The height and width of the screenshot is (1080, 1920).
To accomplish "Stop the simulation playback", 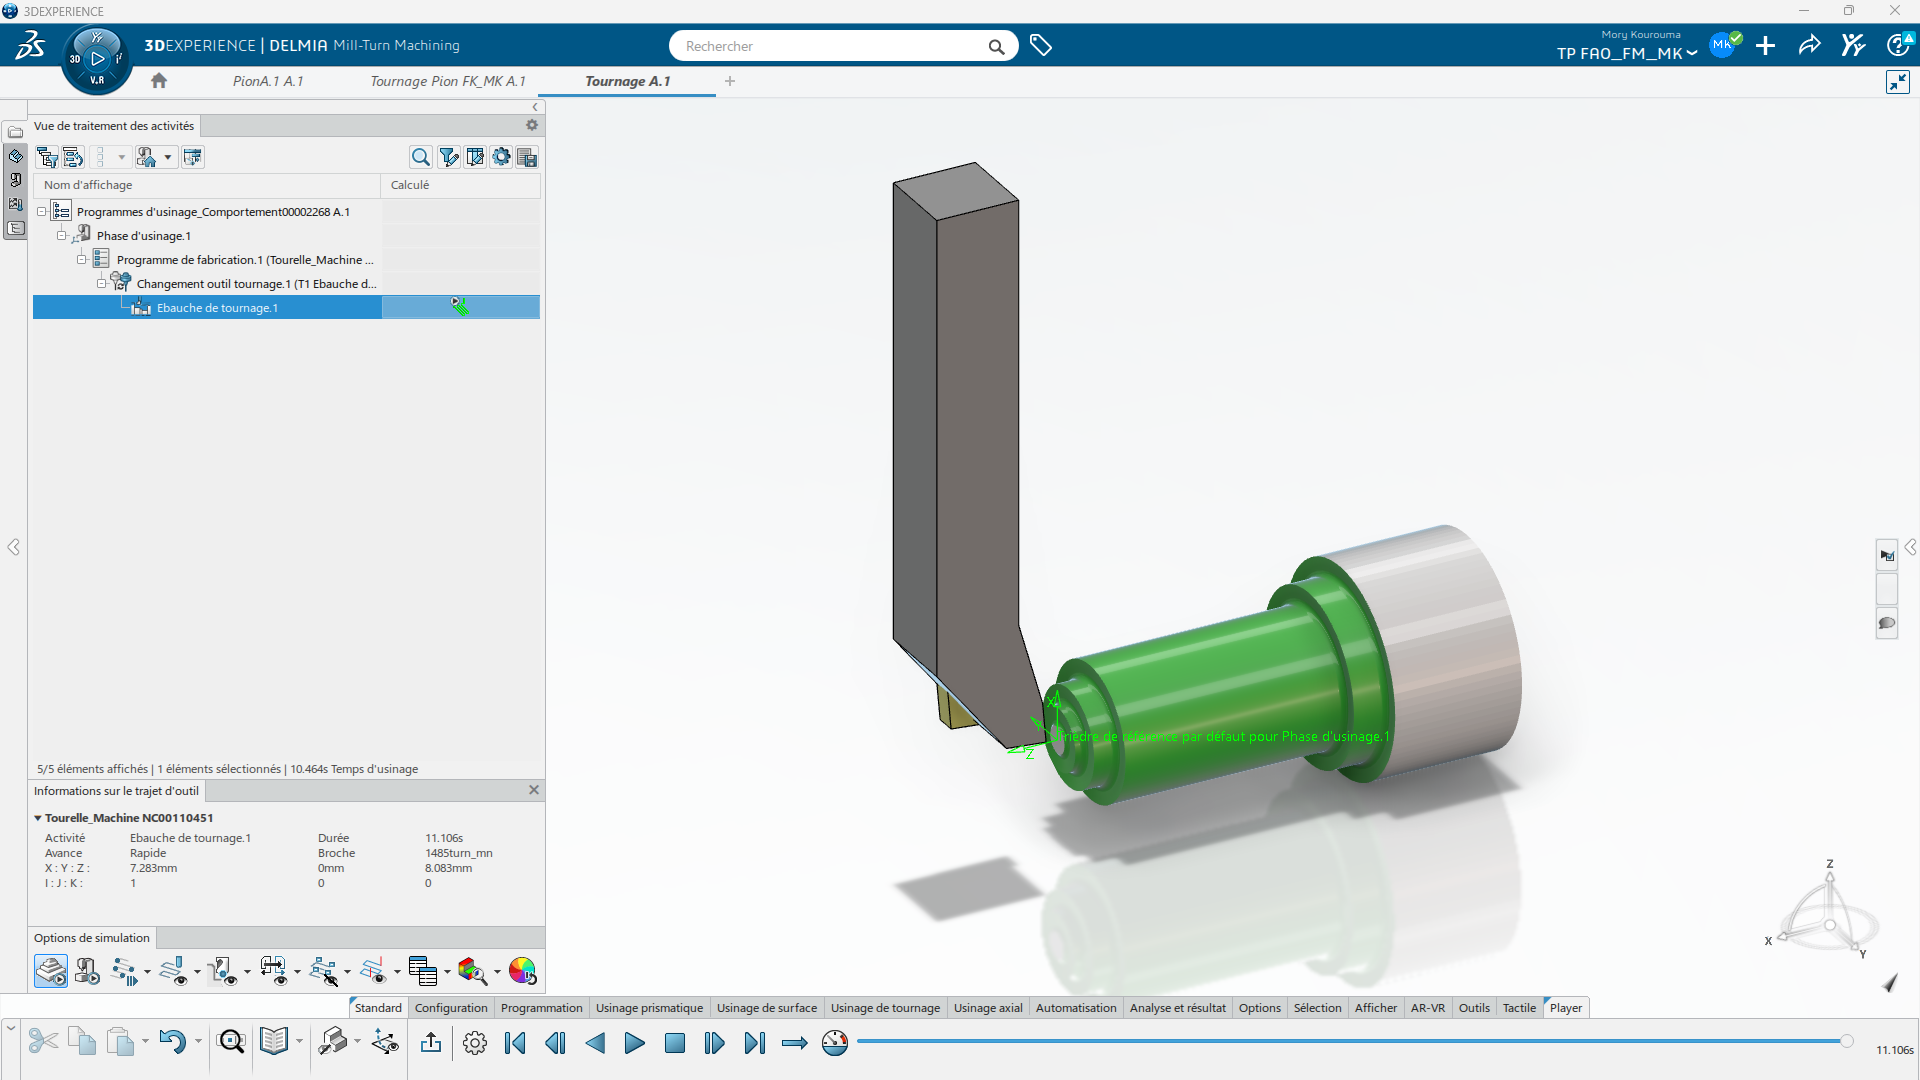I will 675,1043.
